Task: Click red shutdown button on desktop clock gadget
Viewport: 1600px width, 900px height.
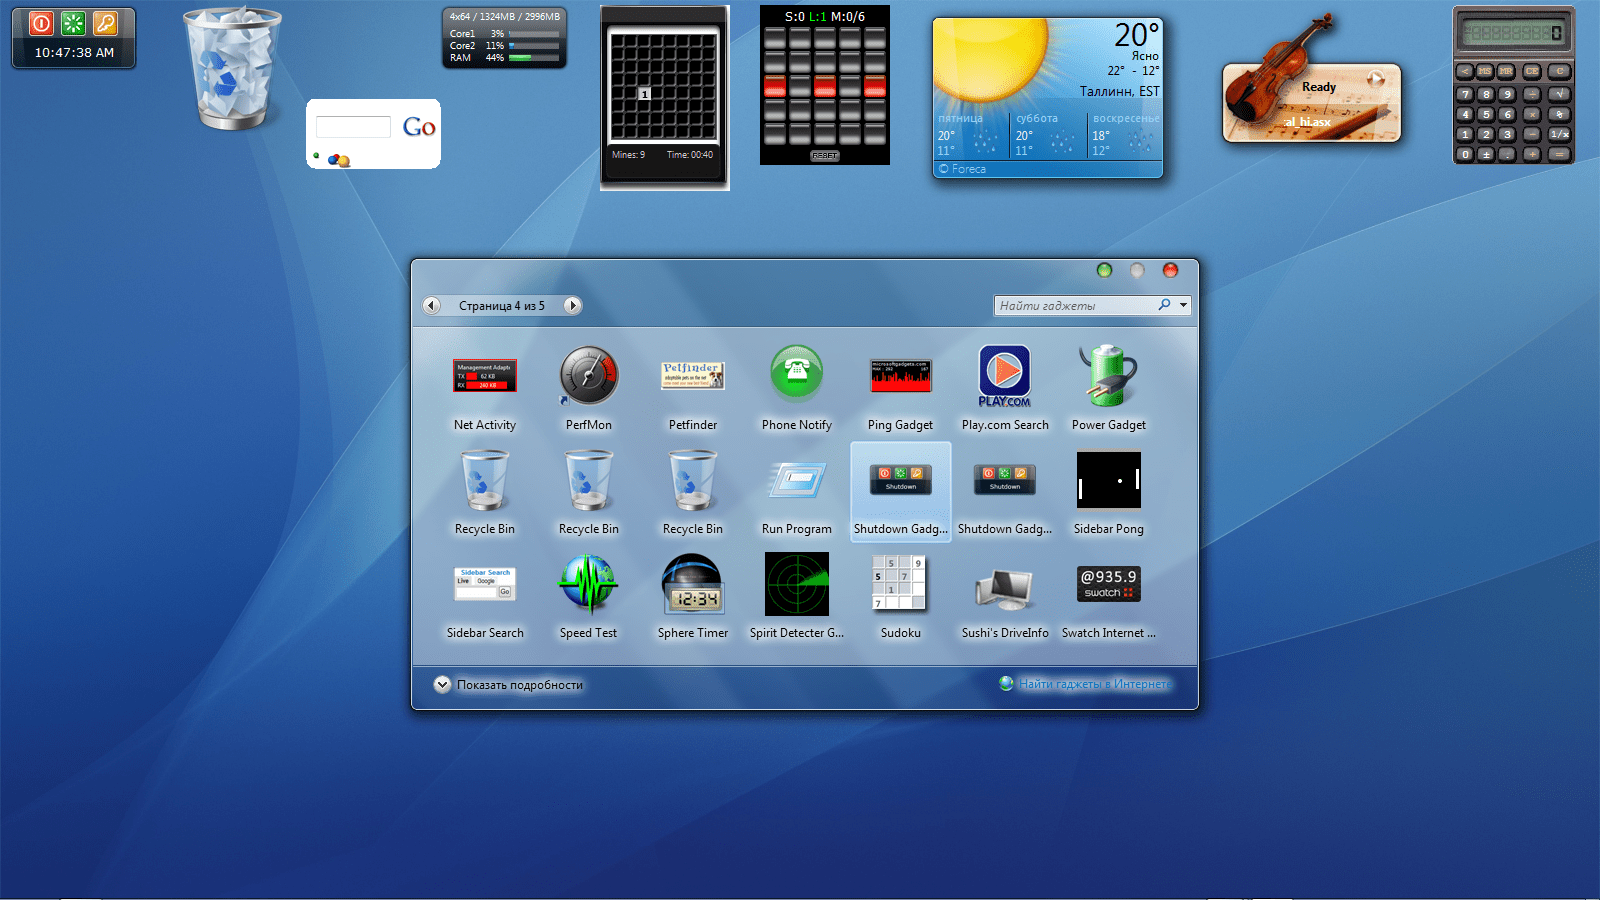Action: coord(41,23)
